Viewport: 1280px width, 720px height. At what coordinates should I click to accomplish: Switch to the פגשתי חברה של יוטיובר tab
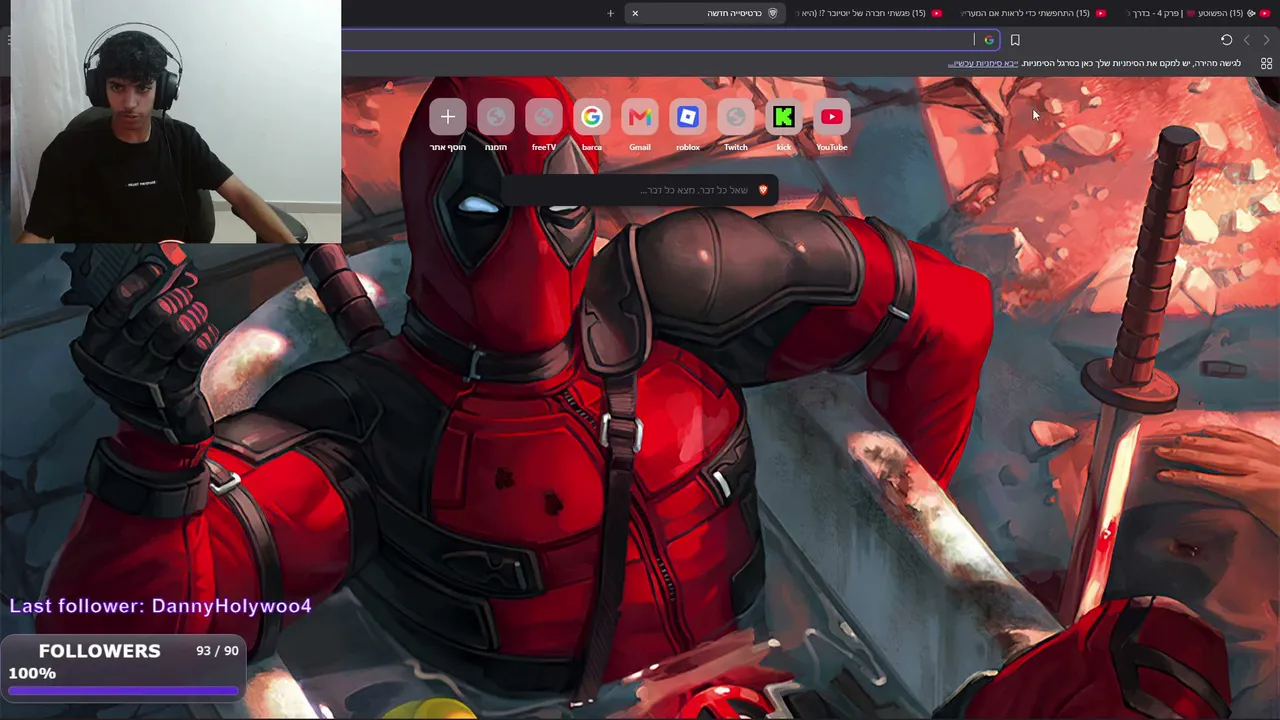(x=868, y=13)
